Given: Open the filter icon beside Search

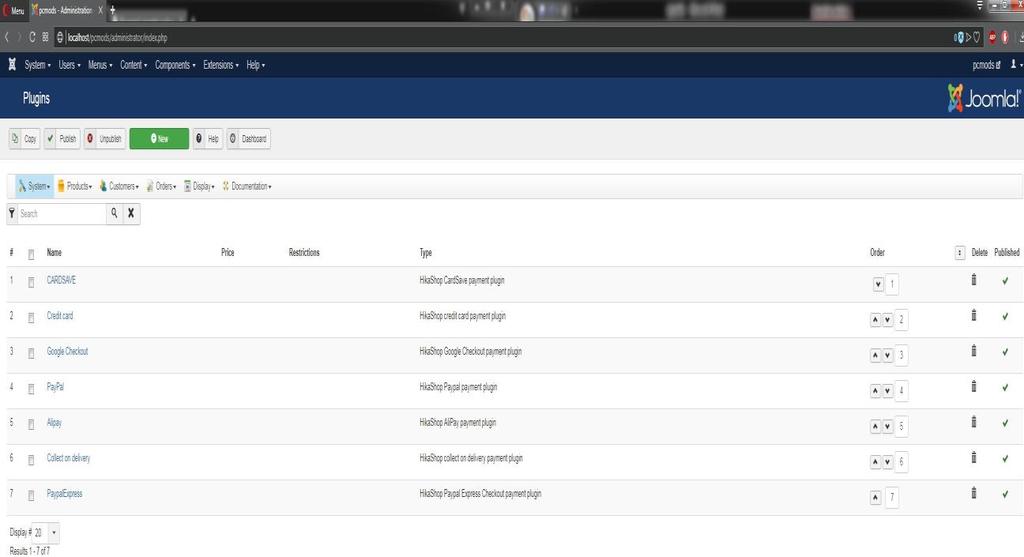Looking at the screenshot, I should pos(12,213).
